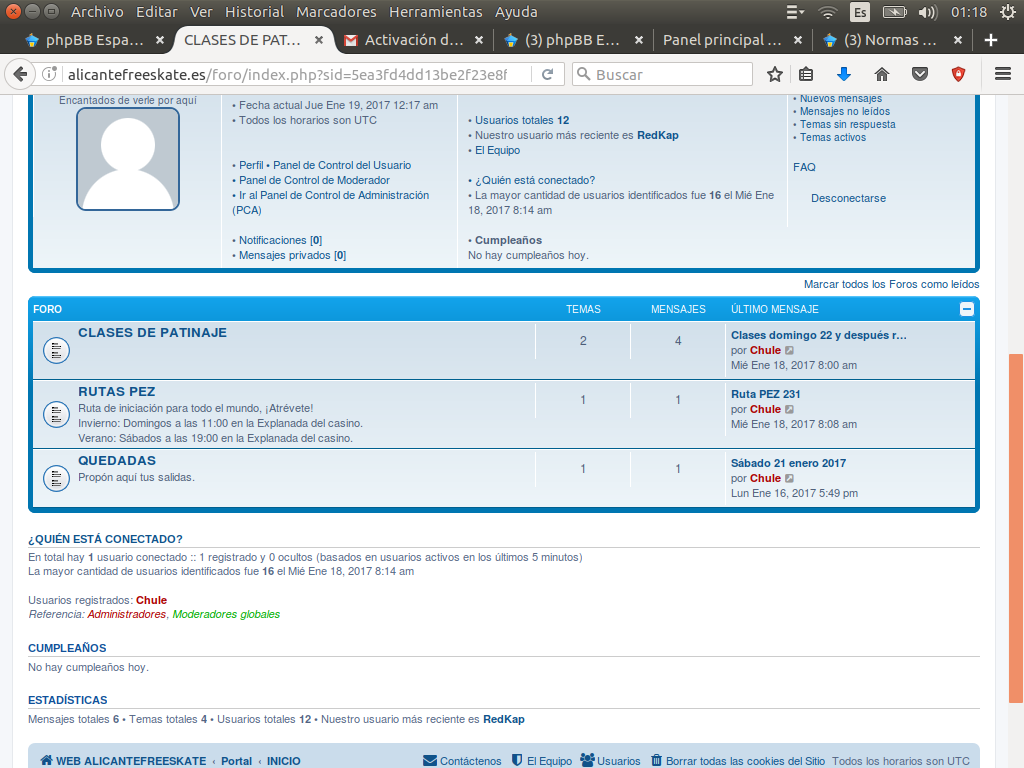The height and width of the screenshot is (768, 1024).
Task: Reload the current forum page
Action: [x=548, y=75]
